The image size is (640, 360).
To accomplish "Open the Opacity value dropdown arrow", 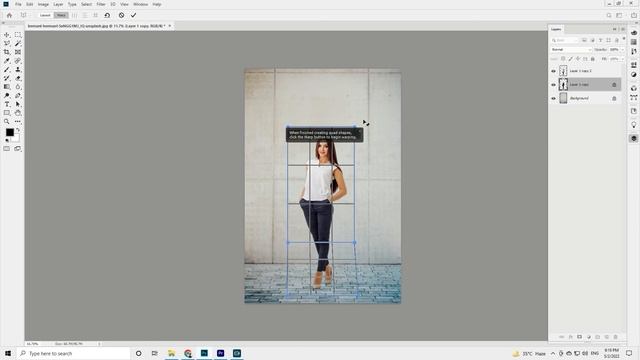I will click(x=622, y=49).
